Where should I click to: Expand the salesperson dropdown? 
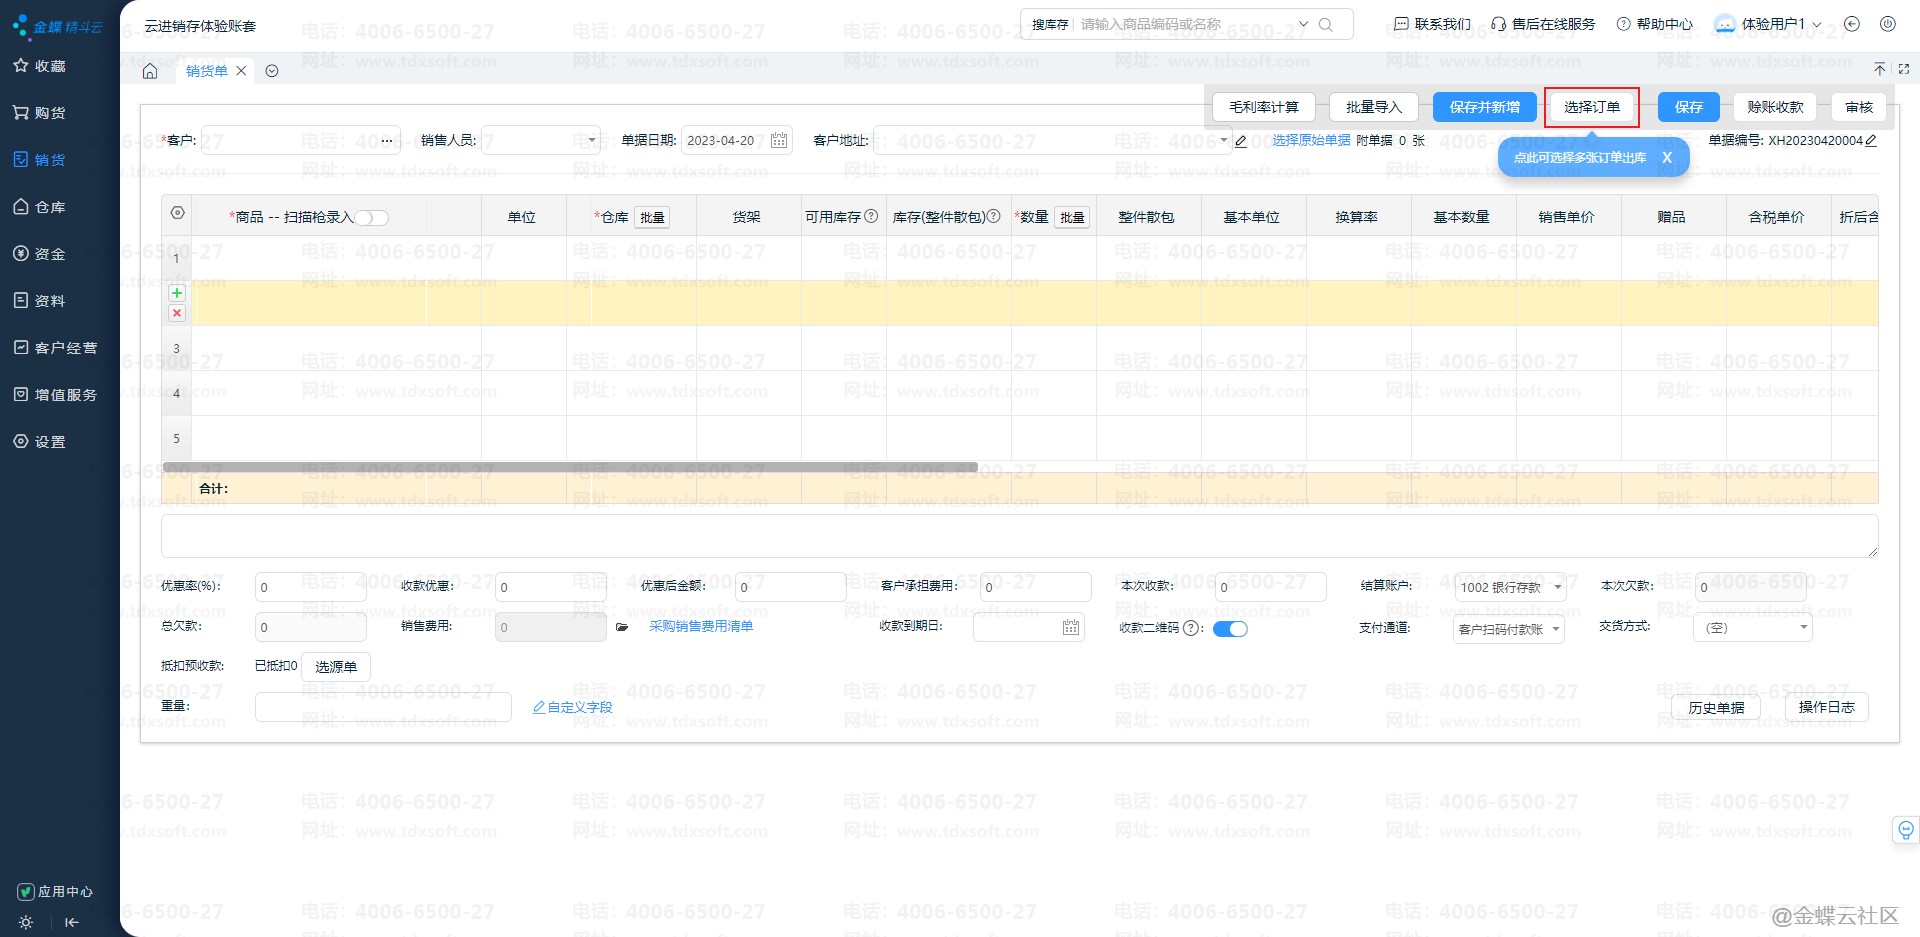point(591,141)
